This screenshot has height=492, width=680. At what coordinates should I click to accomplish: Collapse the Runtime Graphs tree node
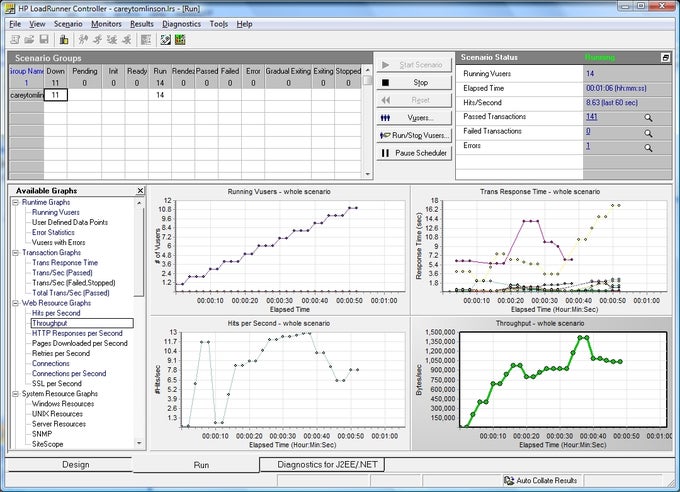pos(15,202)
